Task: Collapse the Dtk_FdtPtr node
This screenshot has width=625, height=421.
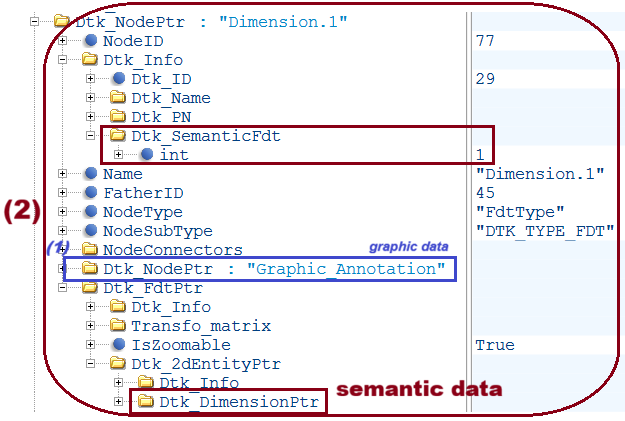Action: [63, 288]
